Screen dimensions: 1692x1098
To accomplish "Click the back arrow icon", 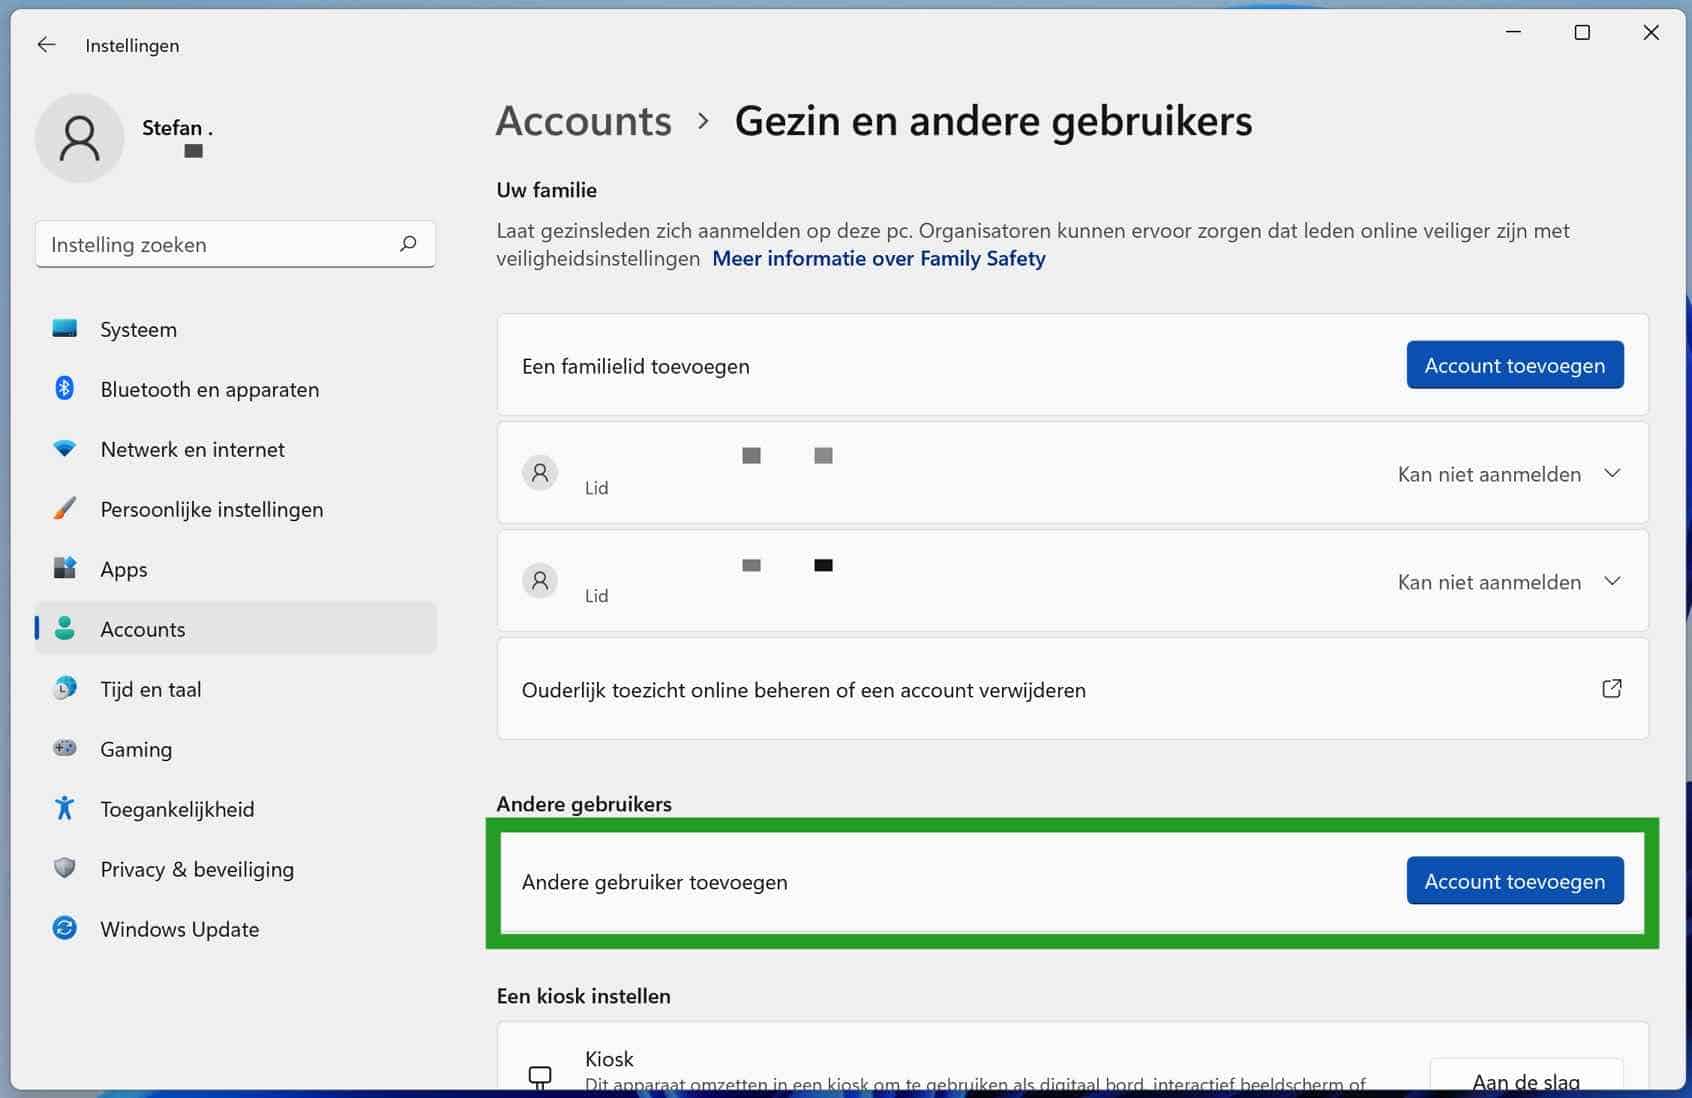I will [x=46, y=45].
